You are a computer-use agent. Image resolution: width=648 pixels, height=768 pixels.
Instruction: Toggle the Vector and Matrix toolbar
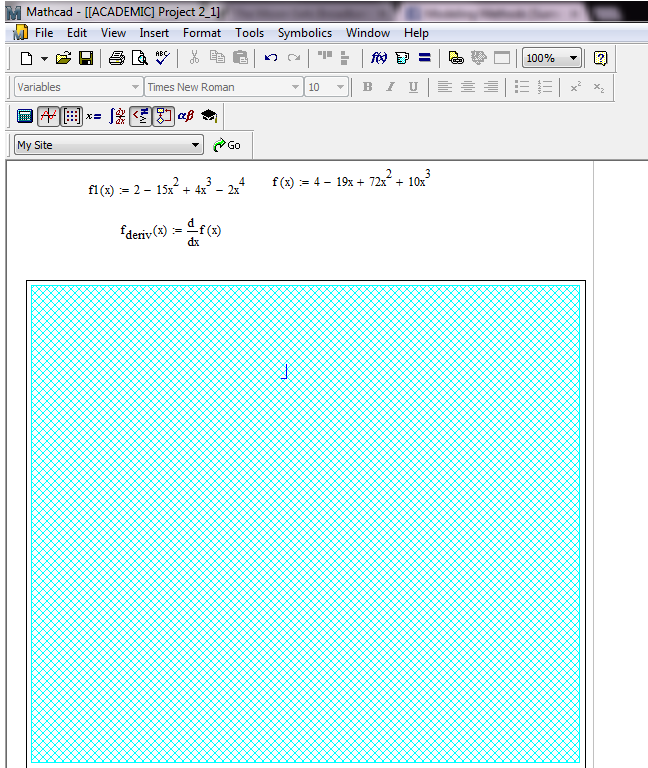point(72,116)
